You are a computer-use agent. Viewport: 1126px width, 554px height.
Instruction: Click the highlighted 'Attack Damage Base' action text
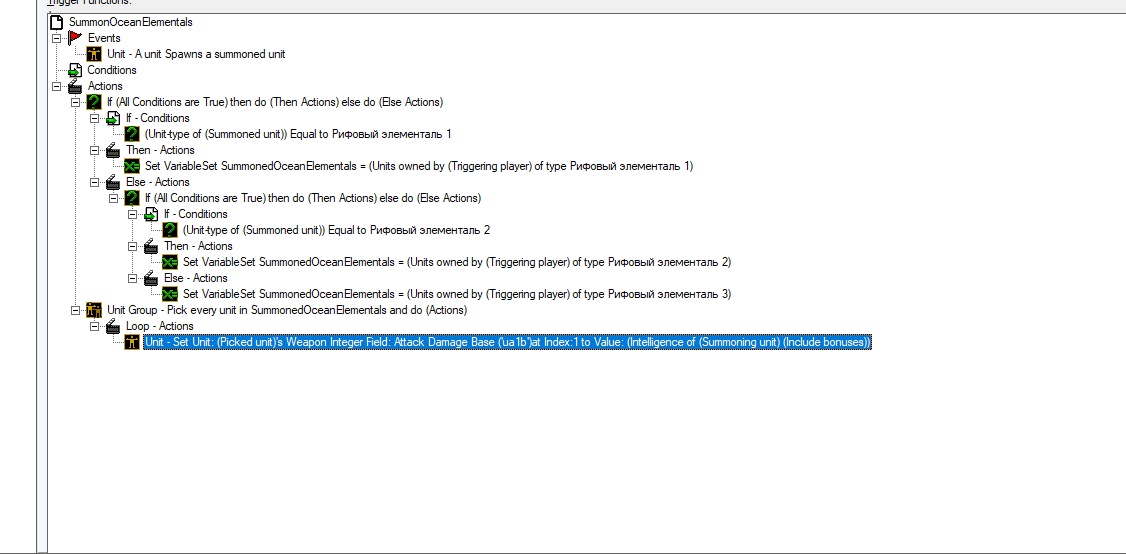(507, 342)
